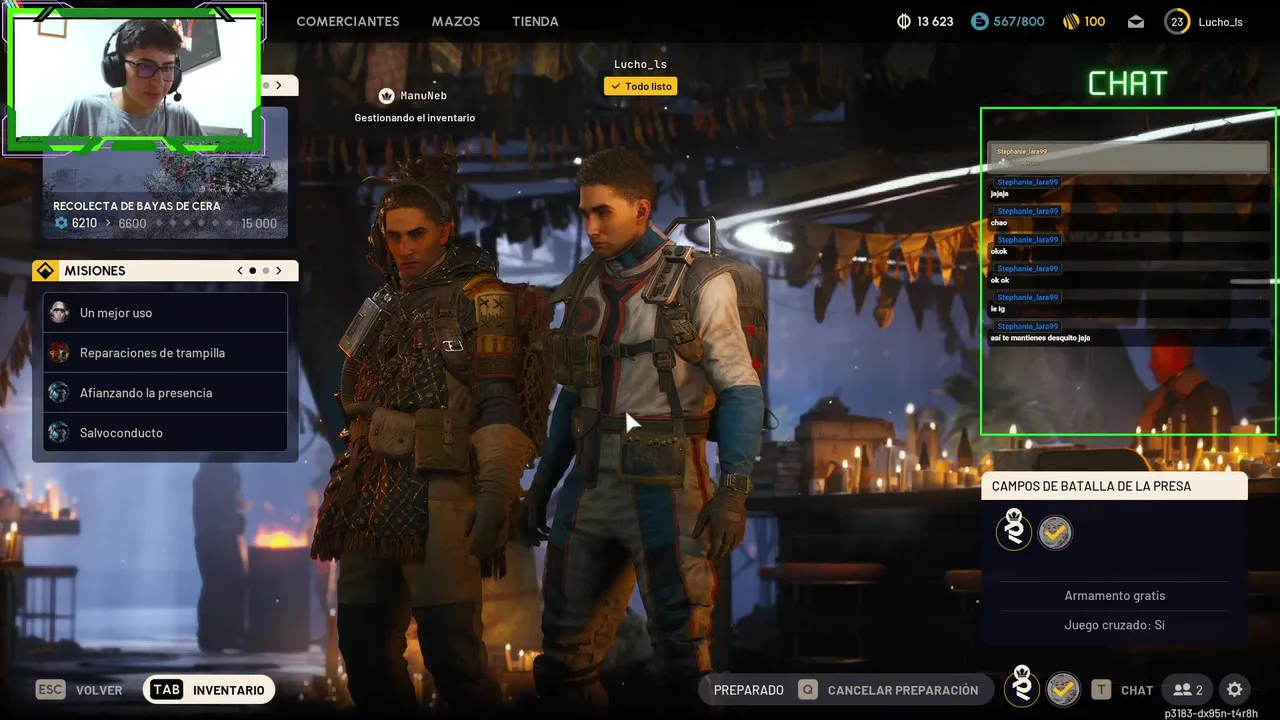Select second missions page dot
This screenshot has height=720, width=1280.
(x=266, y=271)
